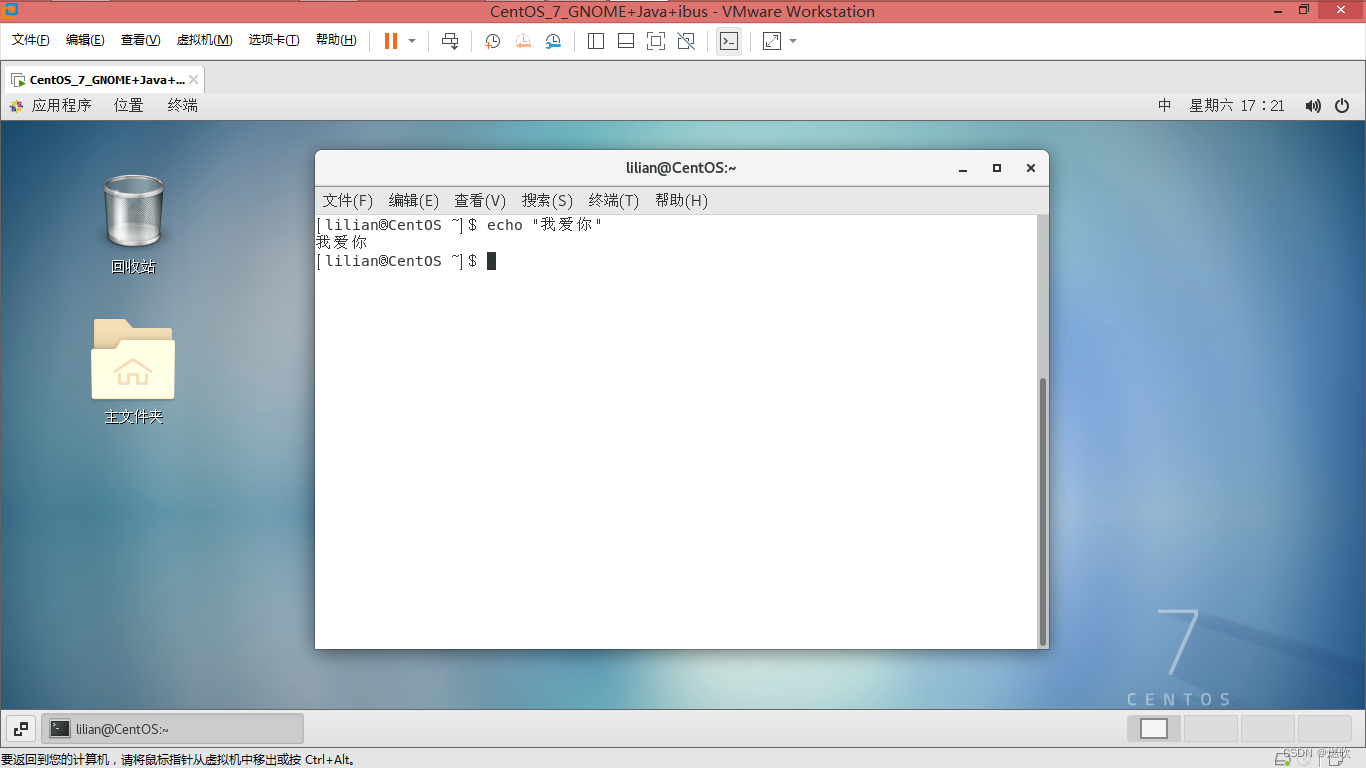Image resolution: width=1366 pixels, height=768 pixels.
Task: Click the echo "我爱你" command text
Action: [x=545, y=225]
